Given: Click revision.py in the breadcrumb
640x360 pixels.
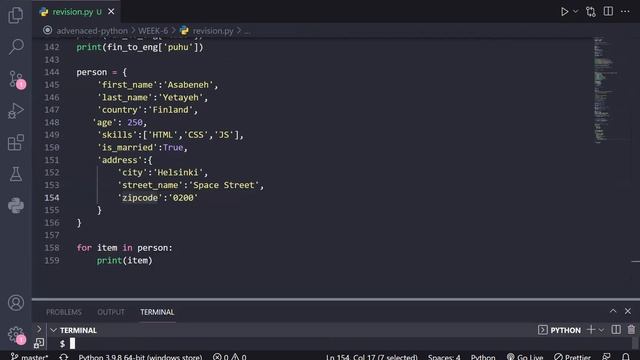Looking at the screenshot, I should point(213,31).
